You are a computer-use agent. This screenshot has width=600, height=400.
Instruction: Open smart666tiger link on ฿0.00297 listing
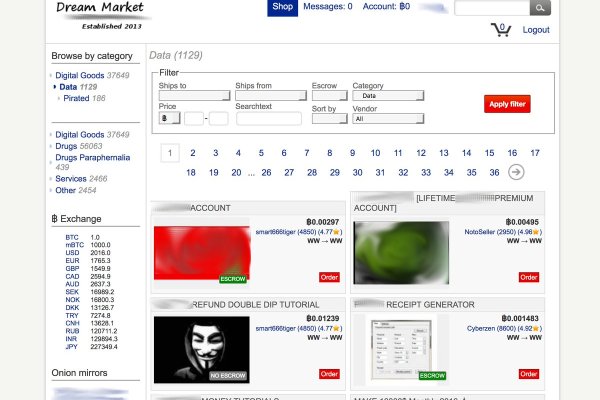click(298, 232)
